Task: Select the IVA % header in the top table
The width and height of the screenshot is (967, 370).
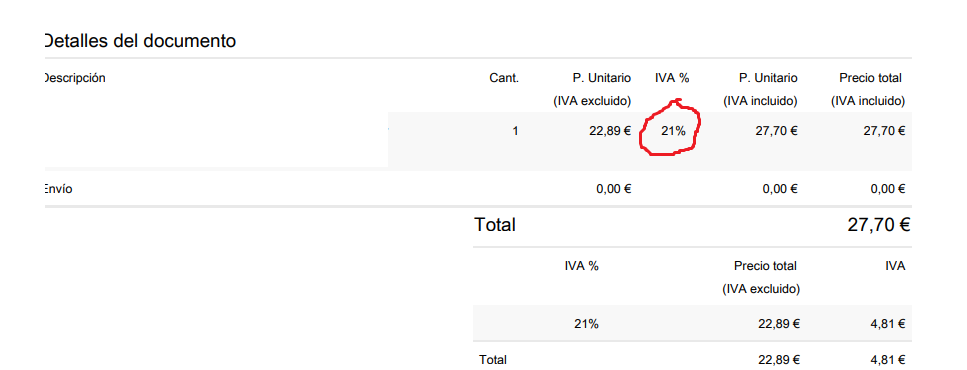Action: coord(672,78)
